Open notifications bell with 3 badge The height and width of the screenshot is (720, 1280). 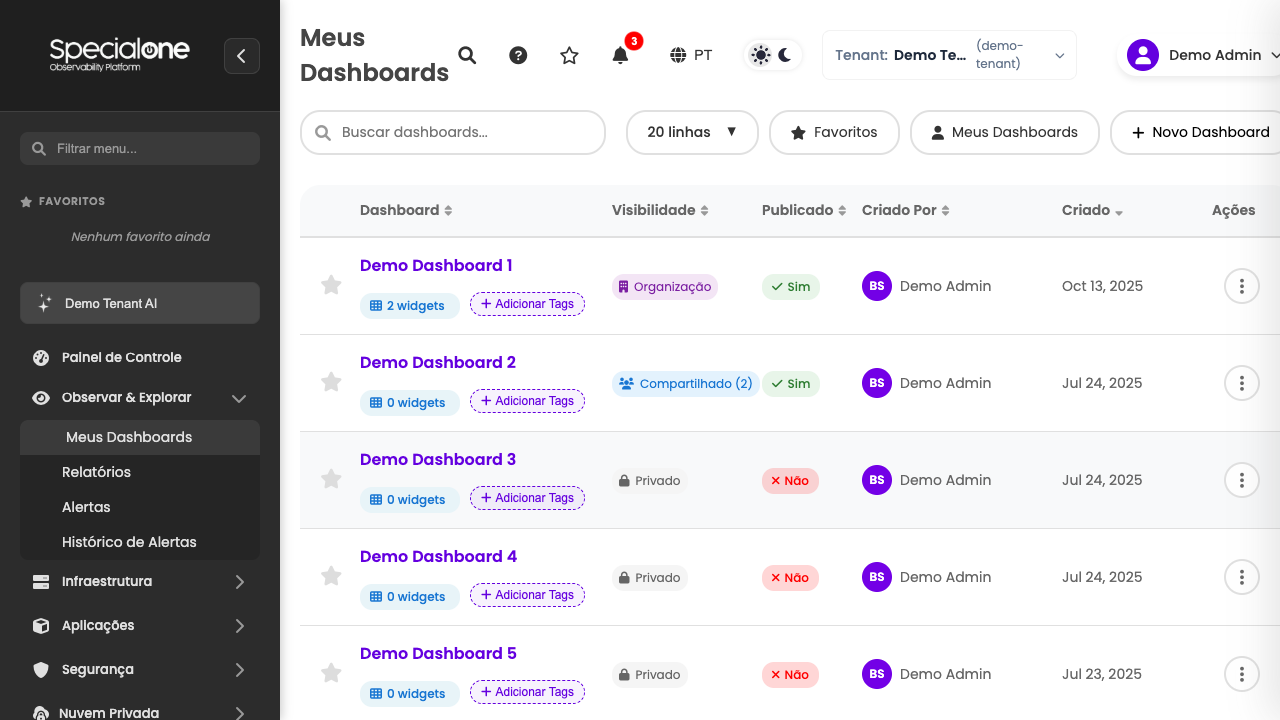pyautogui.click(x=620, y=55)
